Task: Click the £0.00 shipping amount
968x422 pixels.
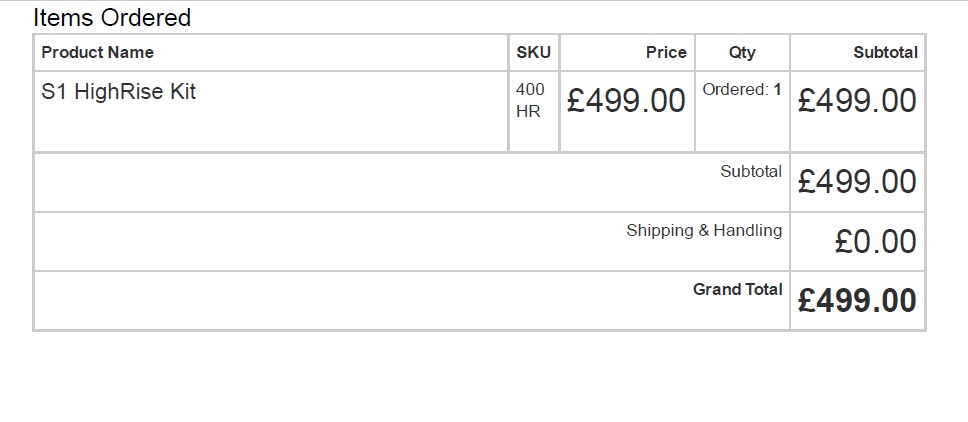Action: 876,241
